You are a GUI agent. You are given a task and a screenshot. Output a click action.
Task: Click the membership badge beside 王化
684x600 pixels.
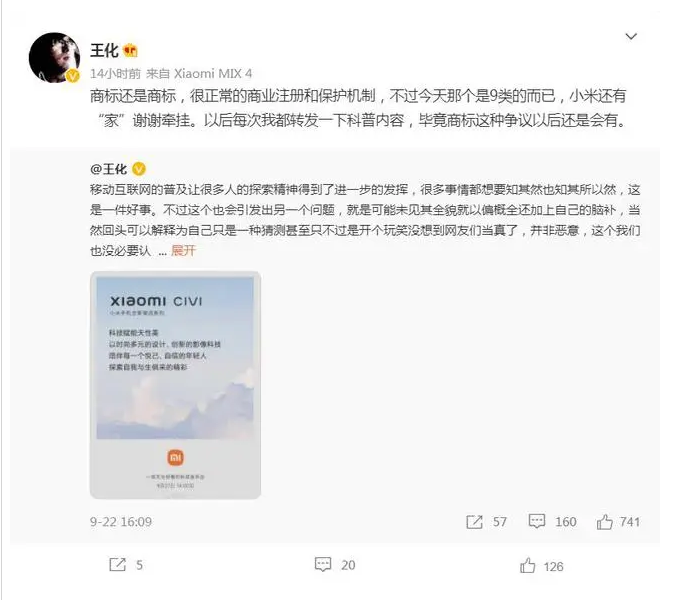pyautogui.click(x=130, y=51)
